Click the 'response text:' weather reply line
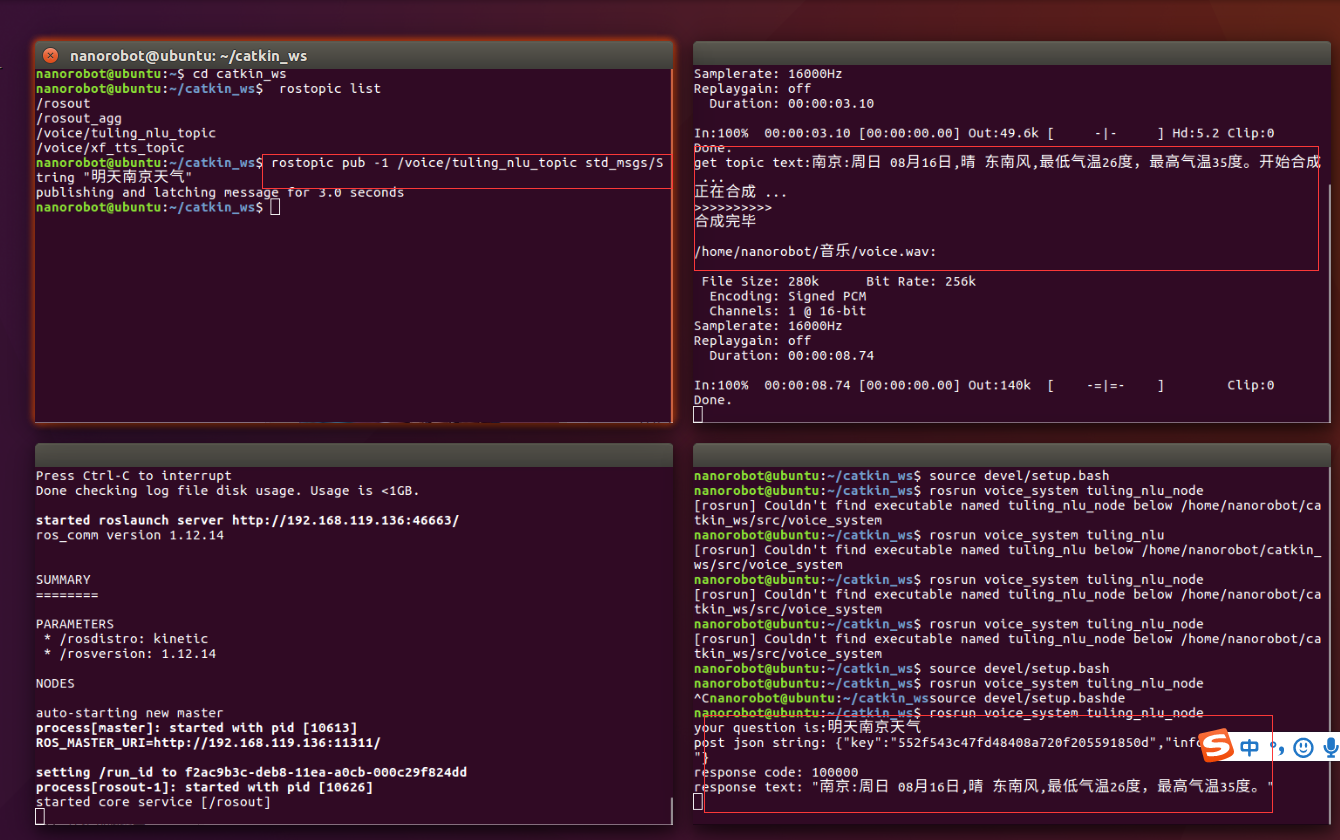This screenshot has width=1340, height=840. [984, 787]
